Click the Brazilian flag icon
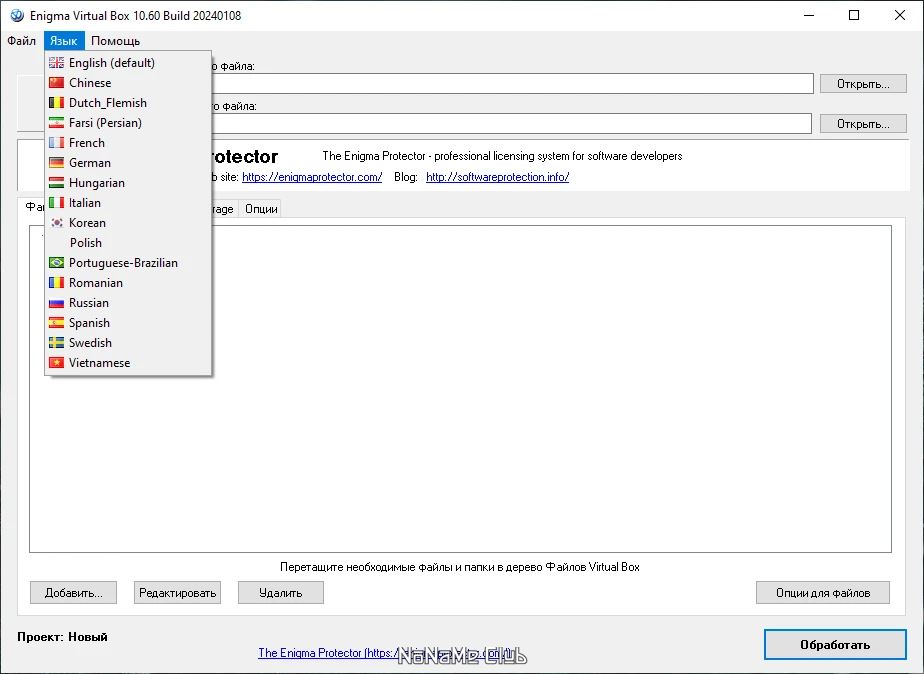924x674 pixels. (x=57, y=263)
